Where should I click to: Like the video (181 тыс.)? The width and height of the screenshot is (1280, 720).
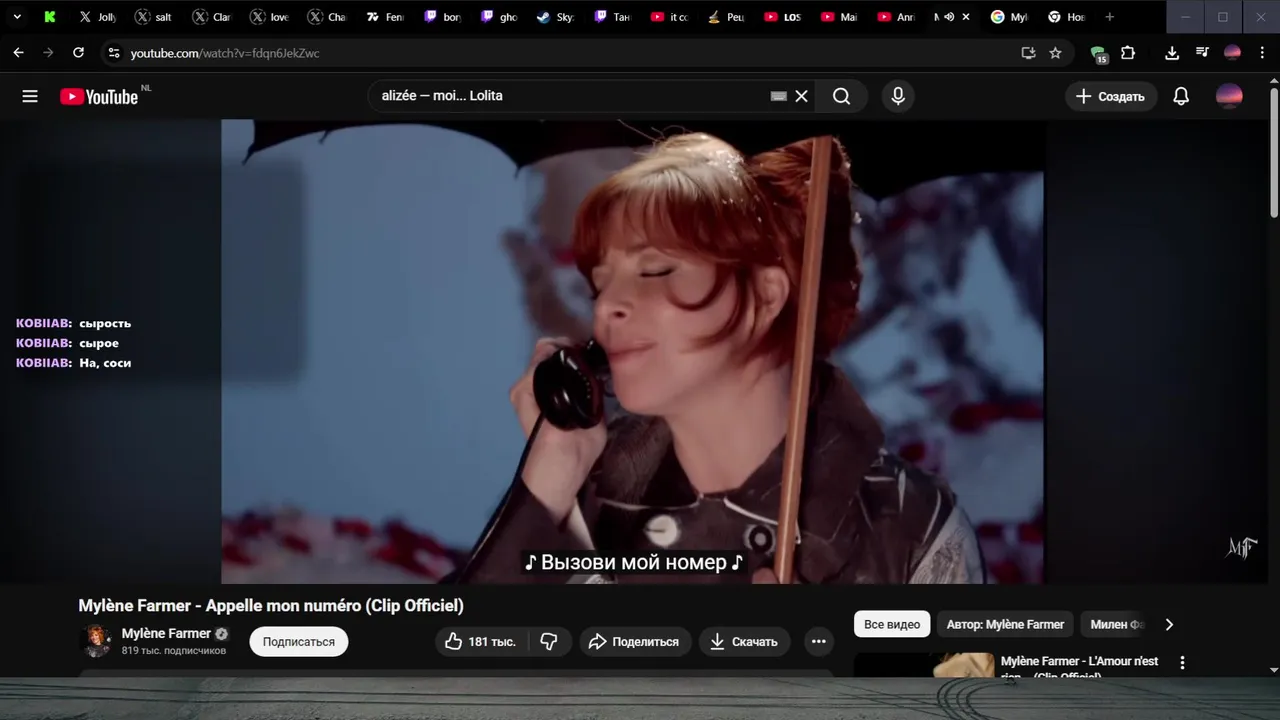click(x=481, y=642)
